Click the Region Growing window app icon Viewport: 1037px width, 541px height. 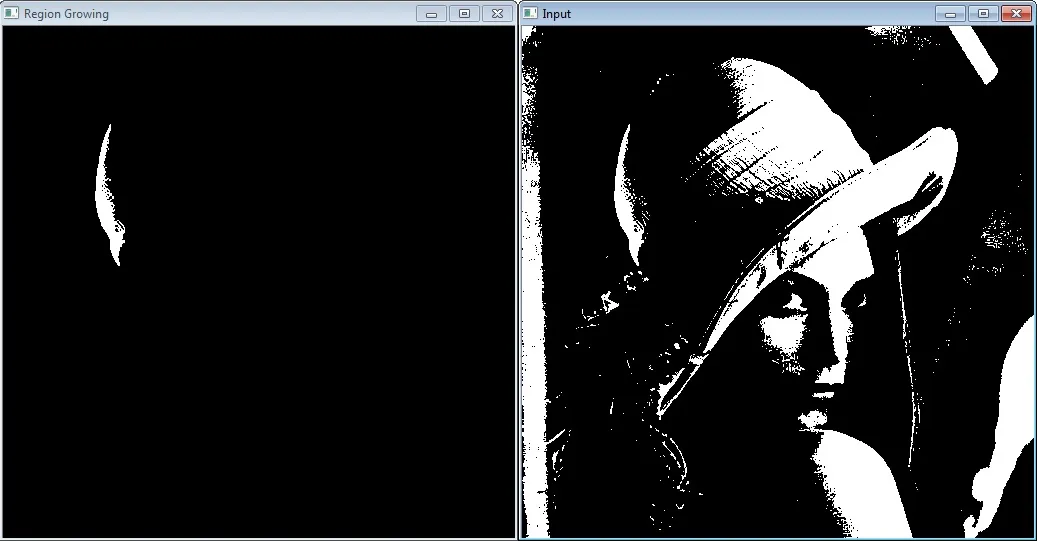coord(11,13)
